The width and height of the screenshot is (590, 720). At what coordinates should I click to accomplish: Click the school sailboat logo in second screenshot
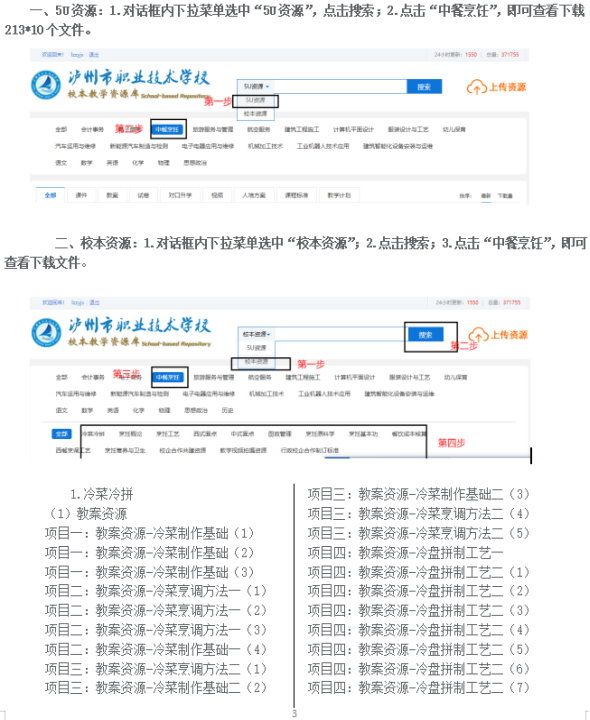[x=46, y=332]
